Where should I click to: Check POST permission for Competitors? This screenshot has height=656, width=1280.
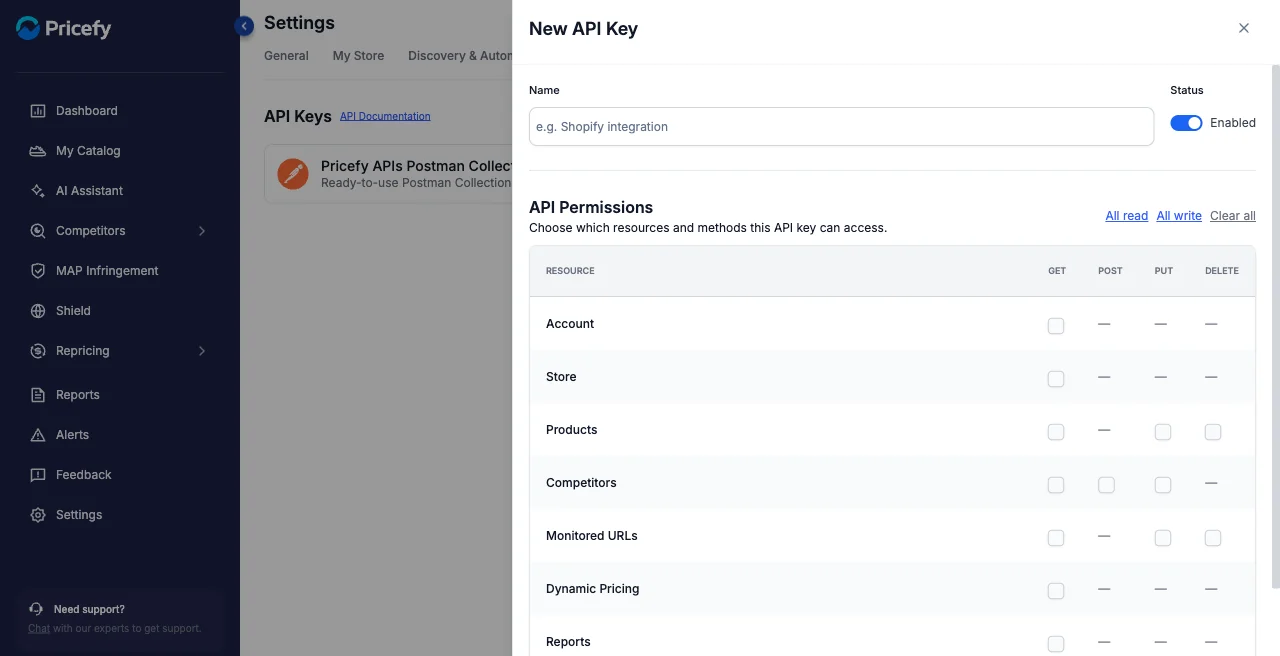tap(1106, 485)
